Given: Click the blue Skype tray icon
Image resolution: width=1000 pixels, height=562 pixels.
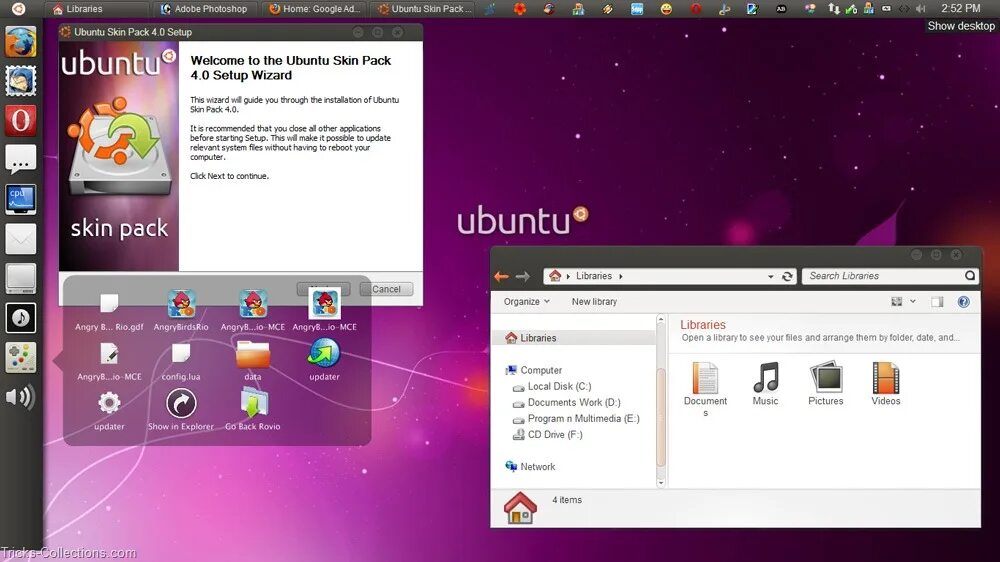Looking at the screenshot, I should (x=636, y=9).
